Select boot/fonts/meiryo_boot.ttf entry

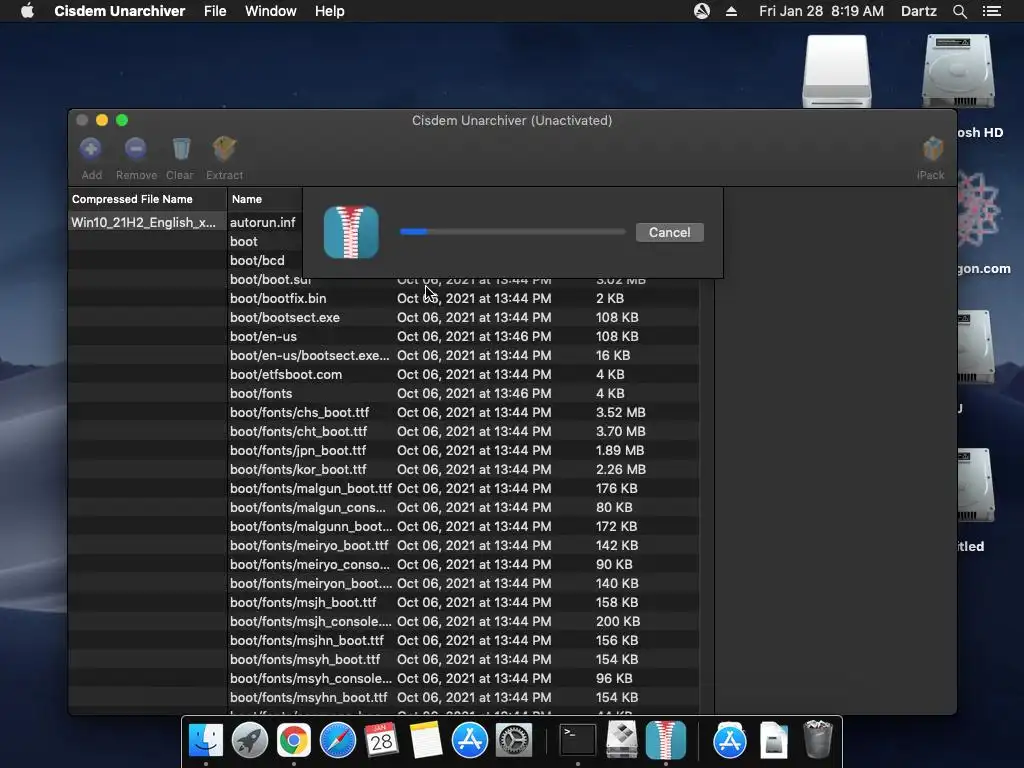pyautogui.click(x=464, y=545)
